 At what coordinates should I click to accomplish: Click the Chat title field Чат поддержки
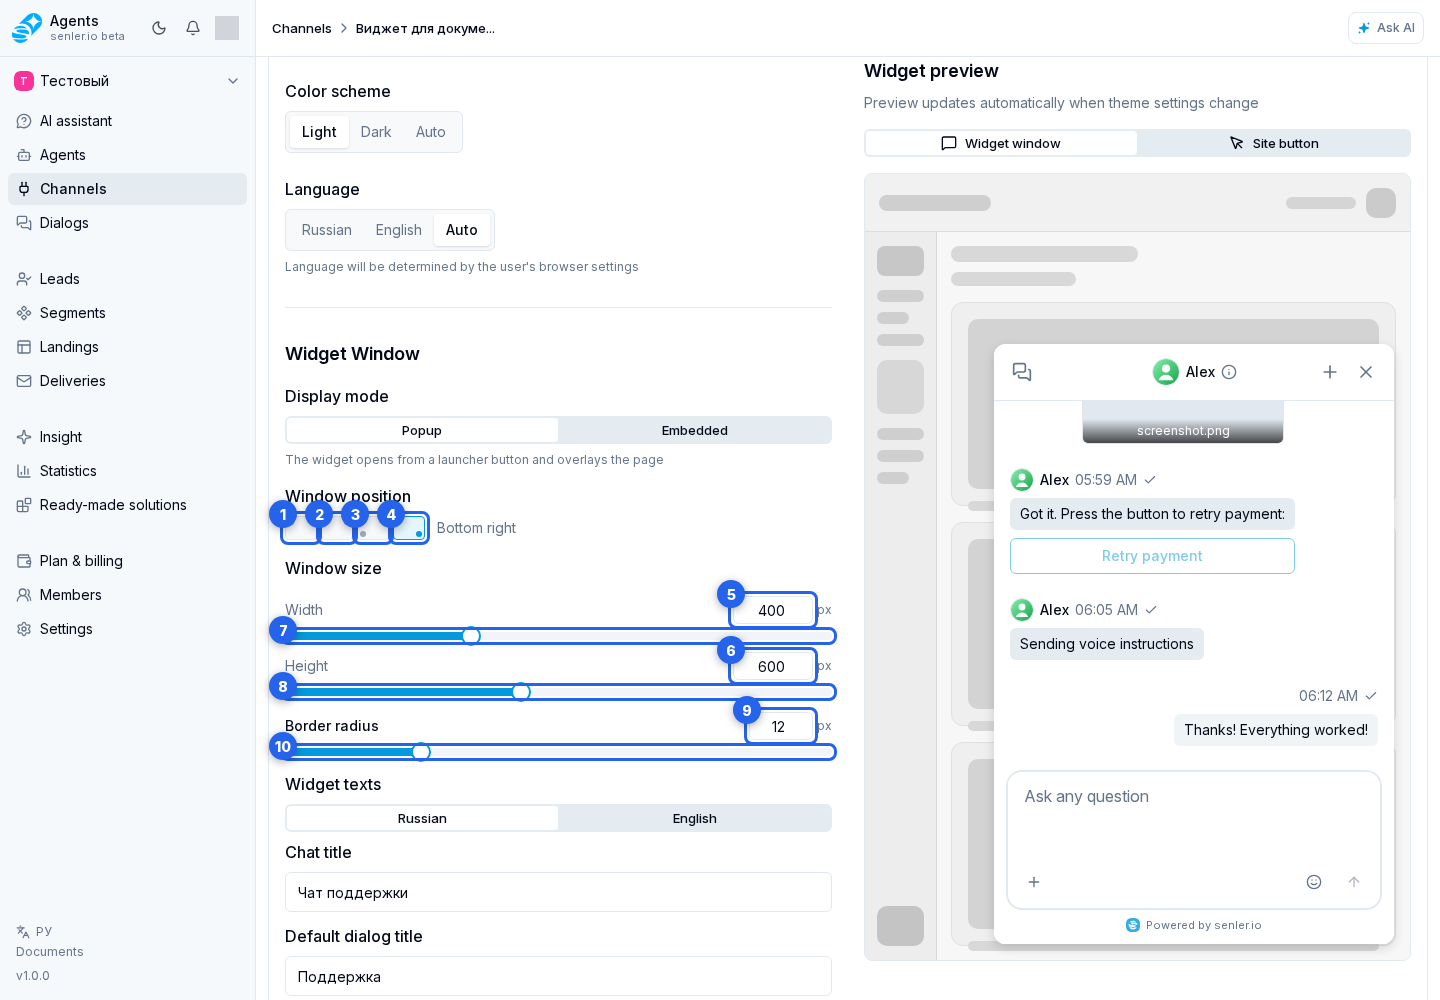(558, 892)
